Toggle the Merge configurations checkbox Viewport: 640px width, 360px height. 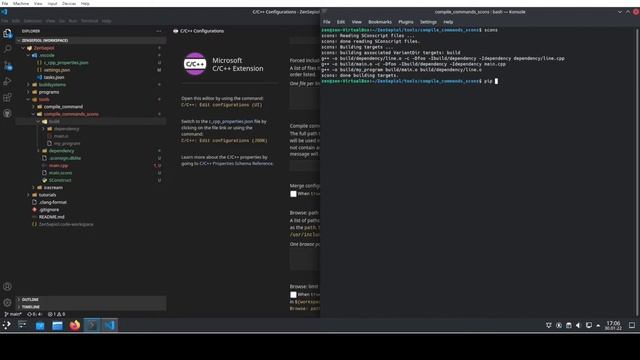[293, 194]
